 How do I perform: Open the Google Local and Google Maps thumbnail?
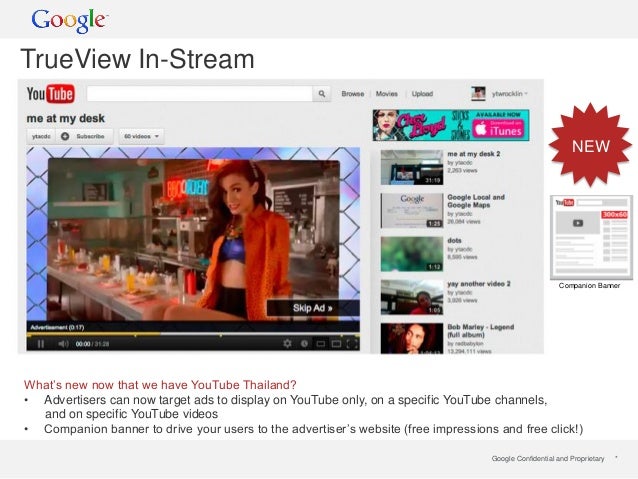(412, 210)
